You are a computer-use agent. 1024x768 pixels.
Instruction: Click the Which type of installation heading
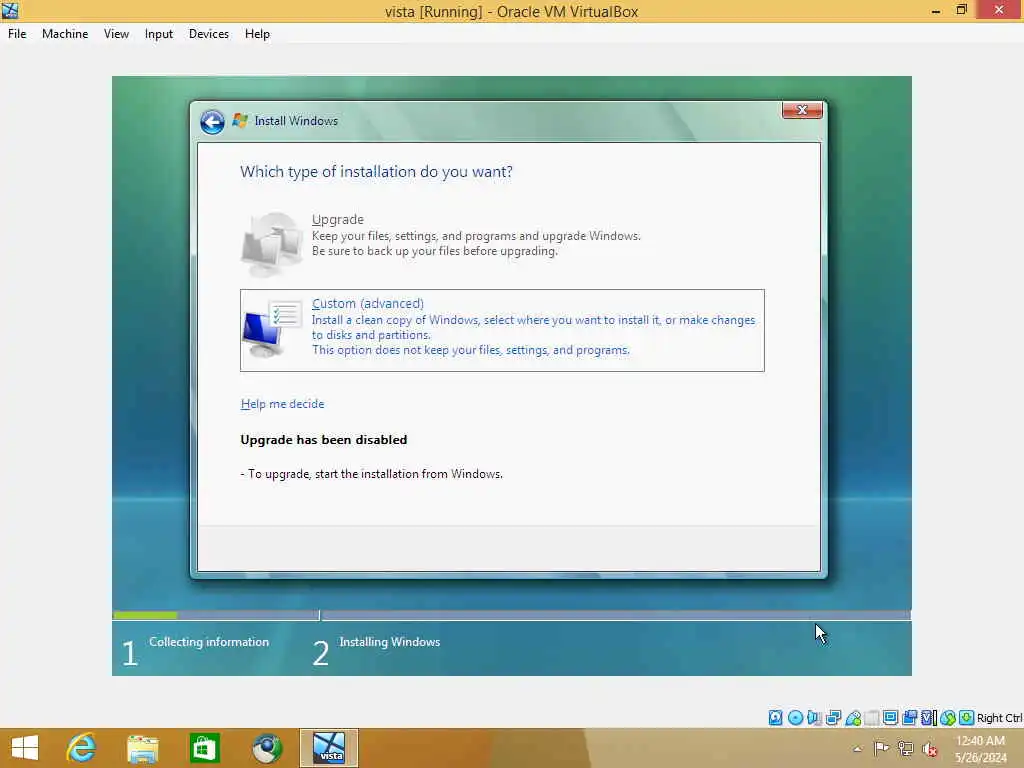[376, 172]
